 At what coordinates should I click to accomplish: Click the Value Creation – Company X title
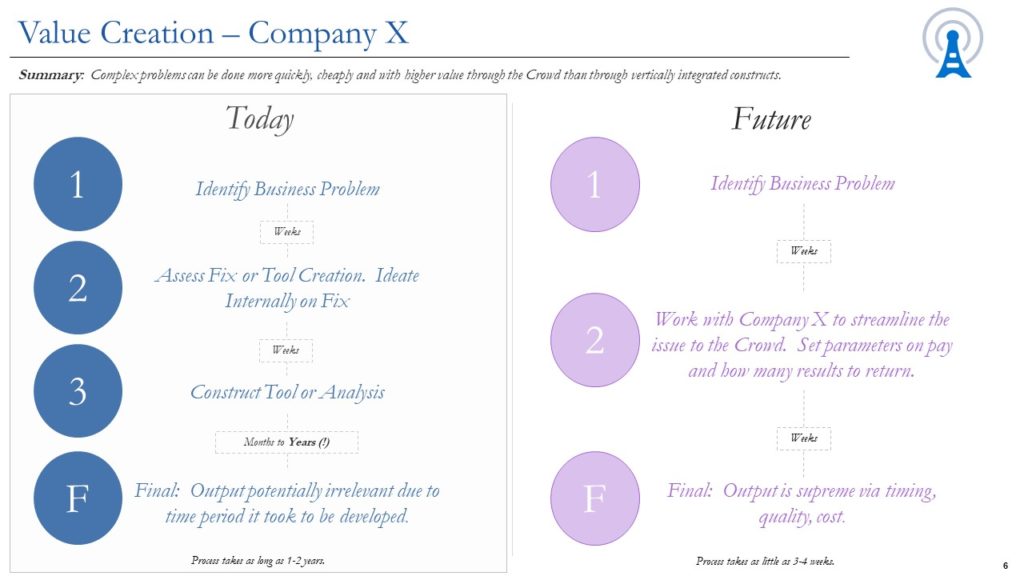pyautogui.click(x=213, y=33)
